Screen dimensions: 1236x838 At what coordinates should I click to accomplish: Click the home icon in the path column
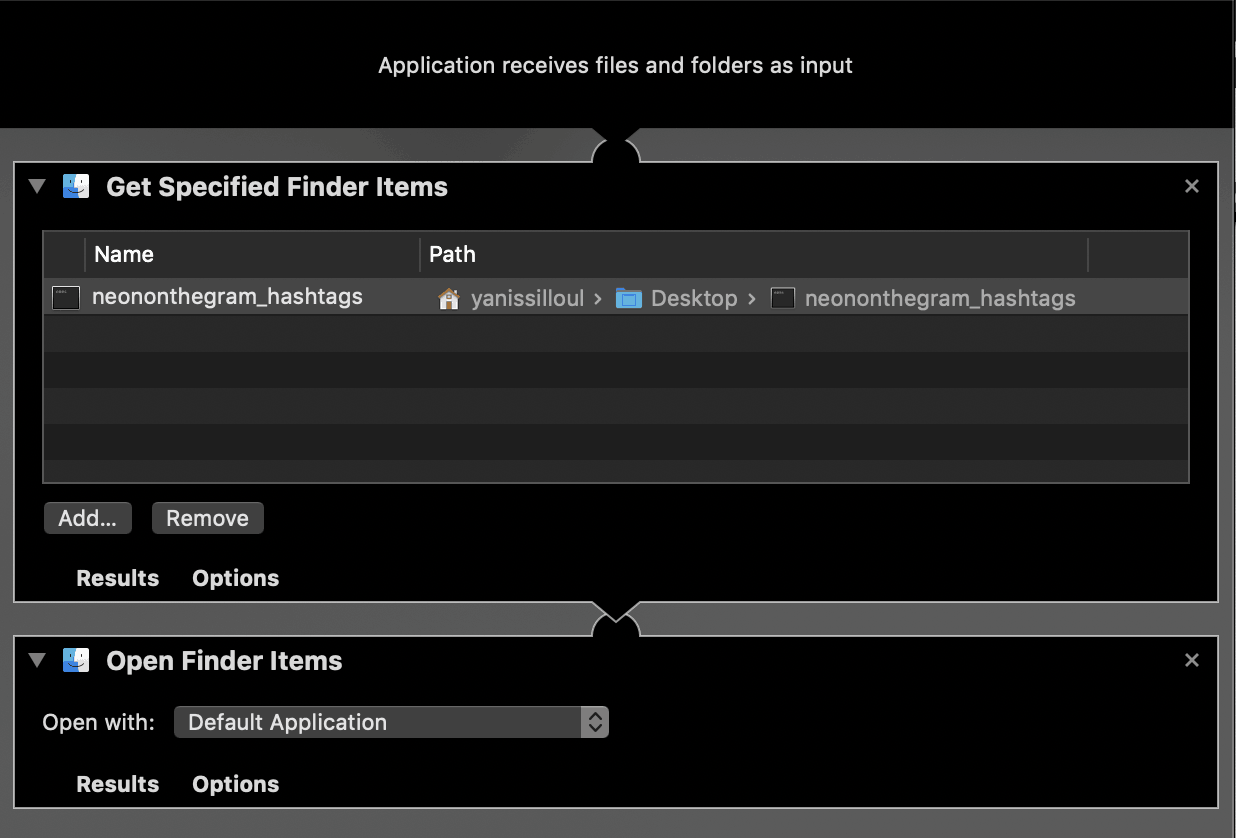449,298
